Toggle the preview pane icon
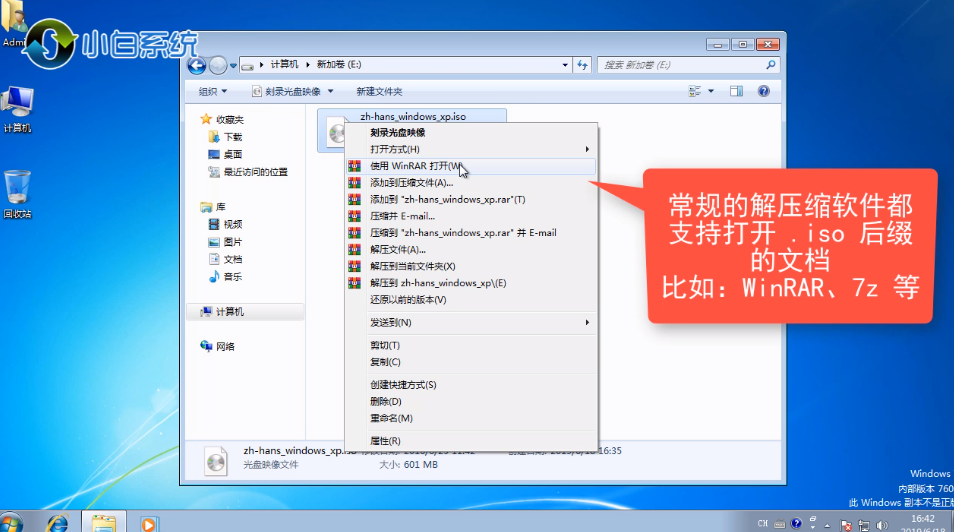 coord(736,91)
